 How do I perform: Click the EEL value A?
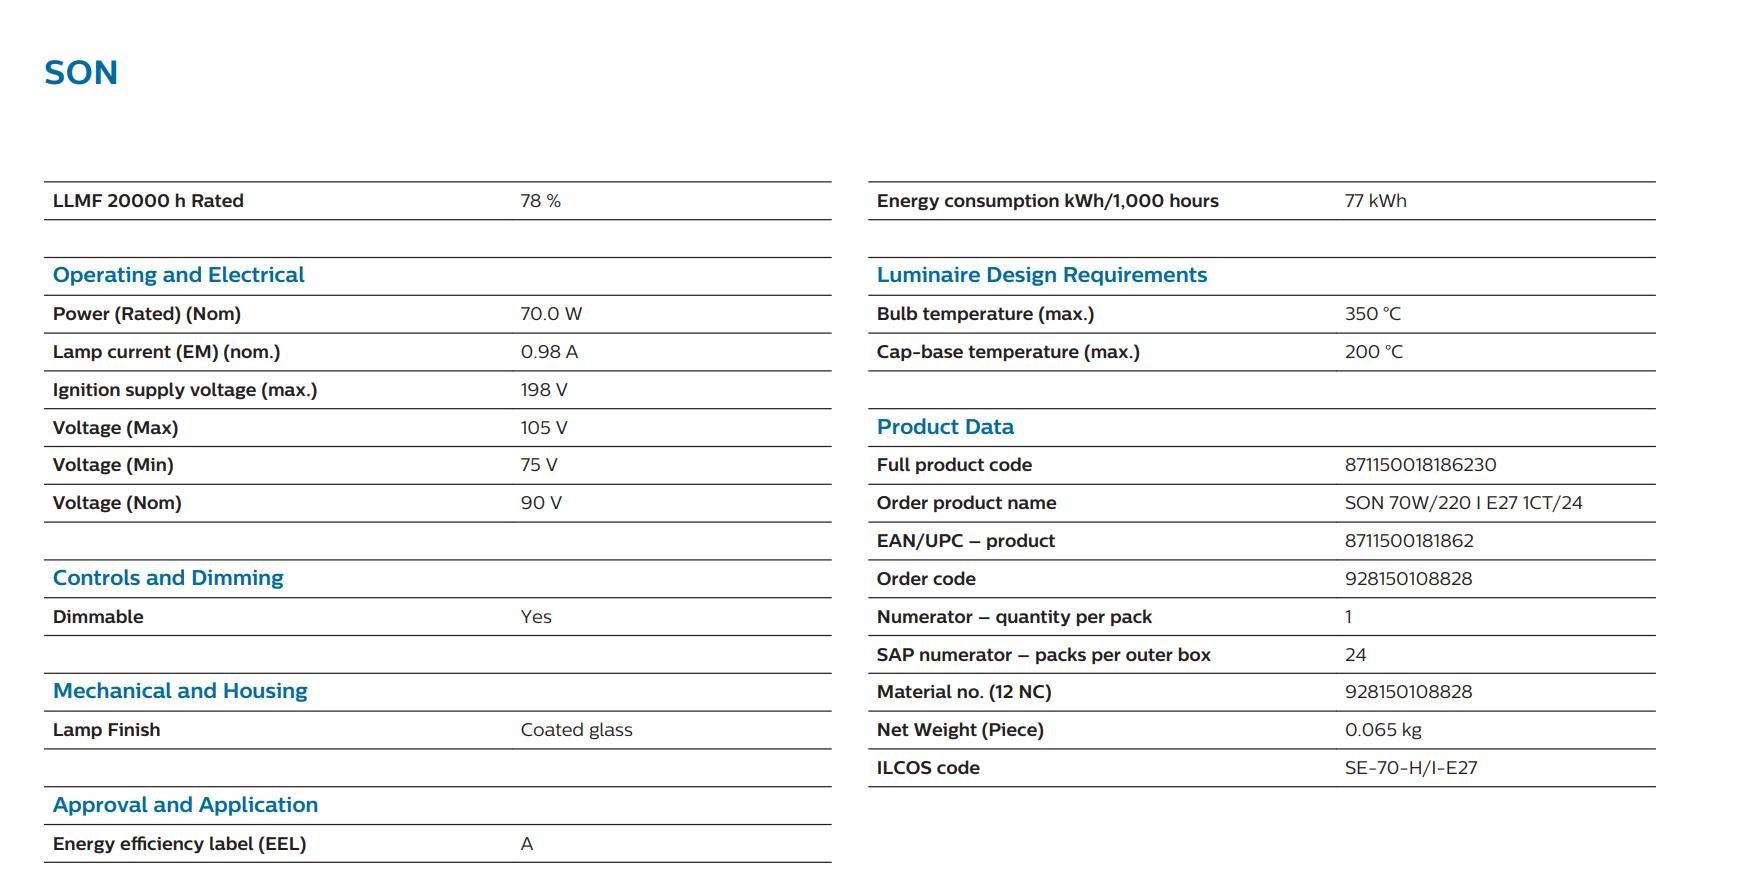pyautogui.click(x=527, y=844)
